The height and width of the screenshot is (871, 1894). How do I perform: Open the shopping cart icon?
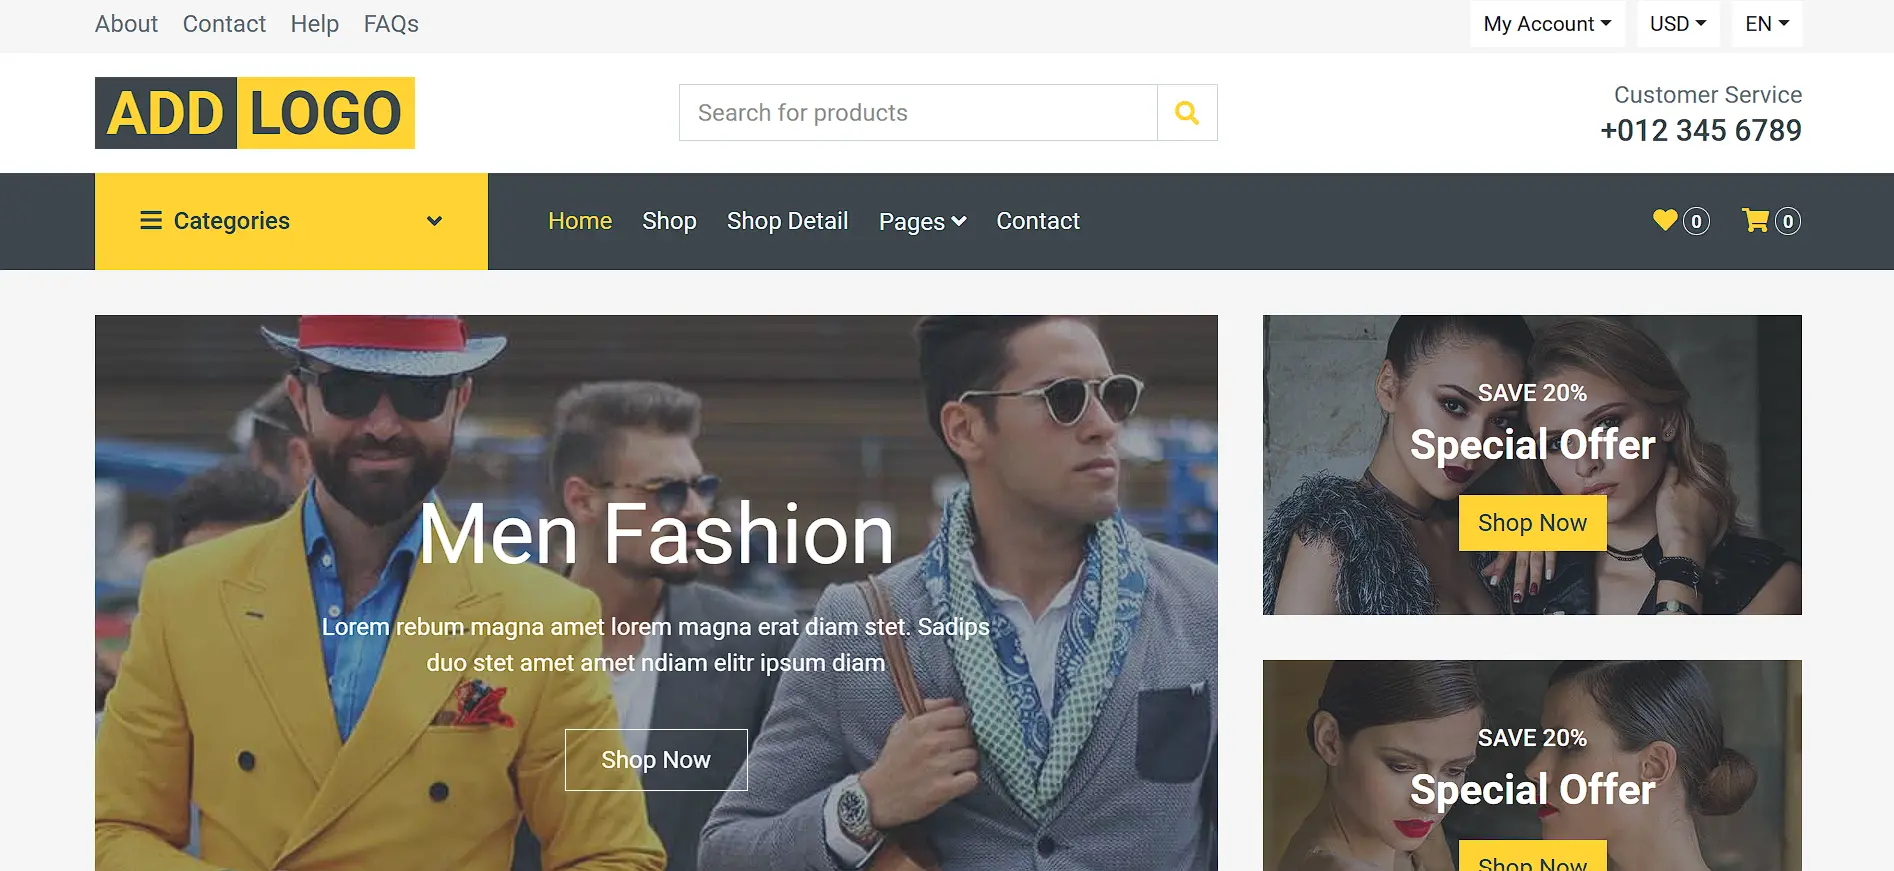point(1755,220)
